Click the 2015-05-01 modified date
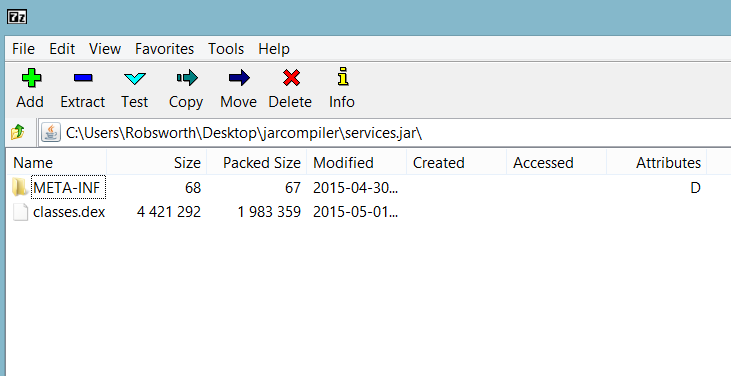 click(x=355, y=212)
